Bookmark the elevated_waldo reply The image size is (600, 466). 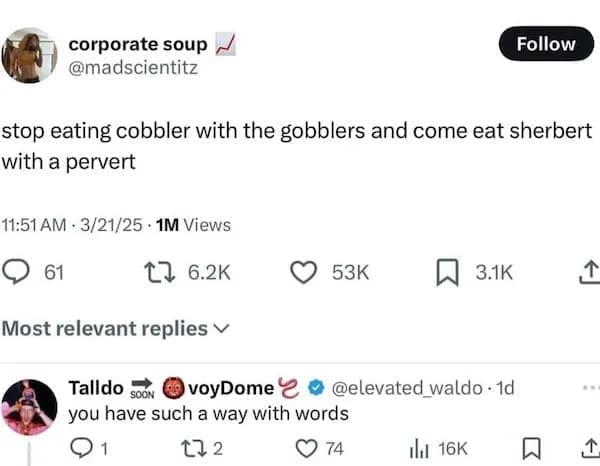(x=534, y=448)
